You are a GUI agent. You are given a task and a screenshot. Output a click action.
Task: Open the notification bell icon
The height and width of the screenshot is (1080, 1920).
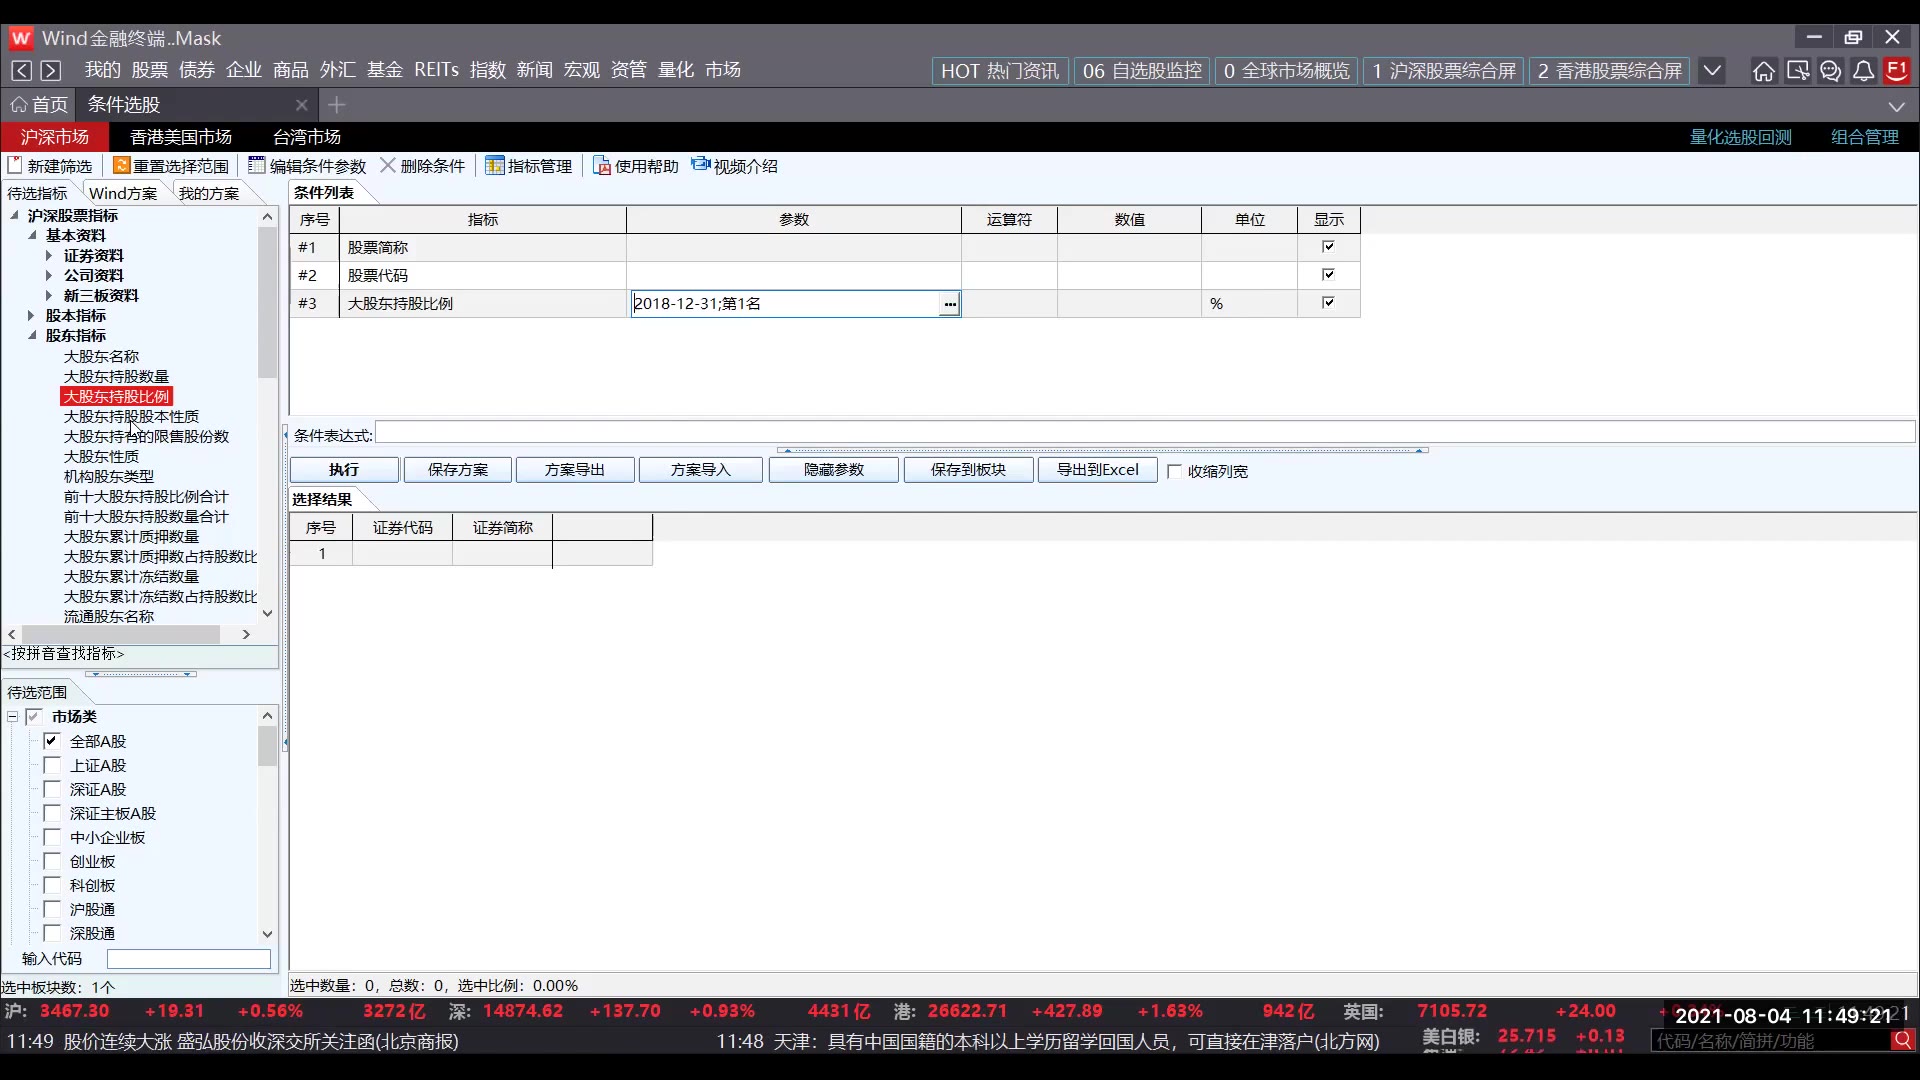[x=1864, y=71]
